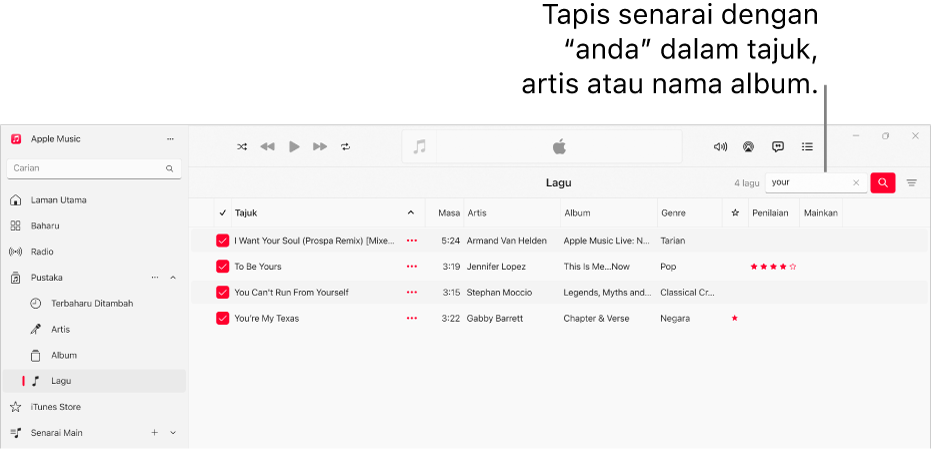This screenshot has height=450, width=934.
Task: Add a new playlist with the plus icon
Action: [154, 433]
